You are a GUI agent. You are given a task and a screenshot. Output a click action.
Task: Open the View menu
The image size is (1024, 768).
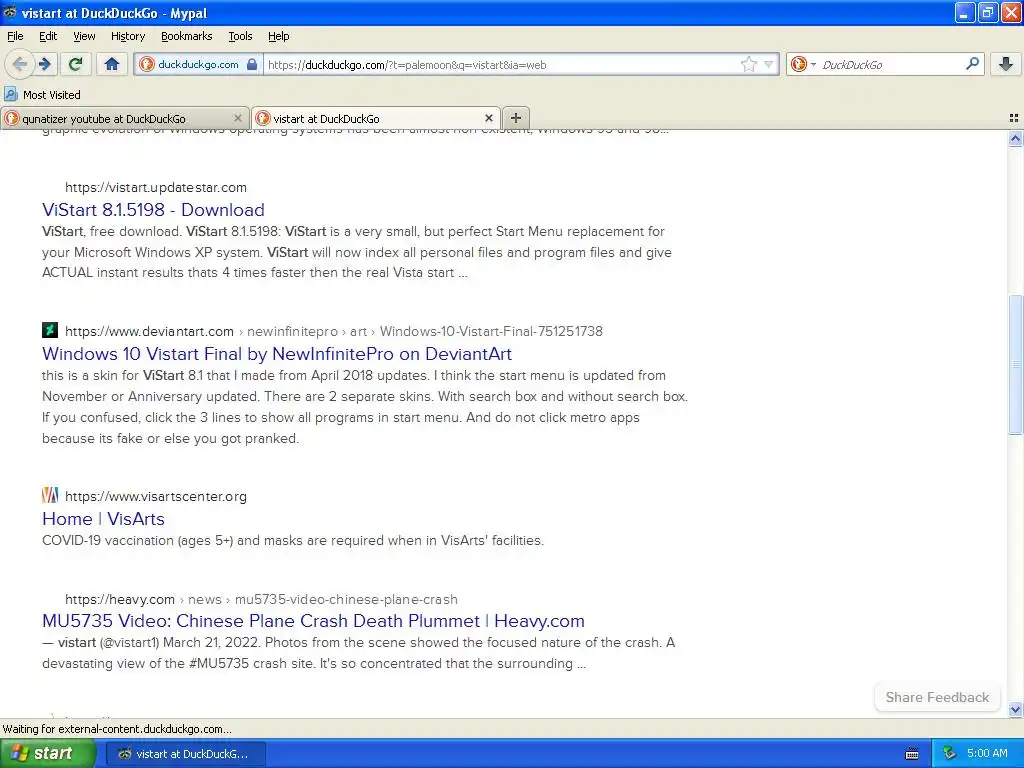pos(84,36)
